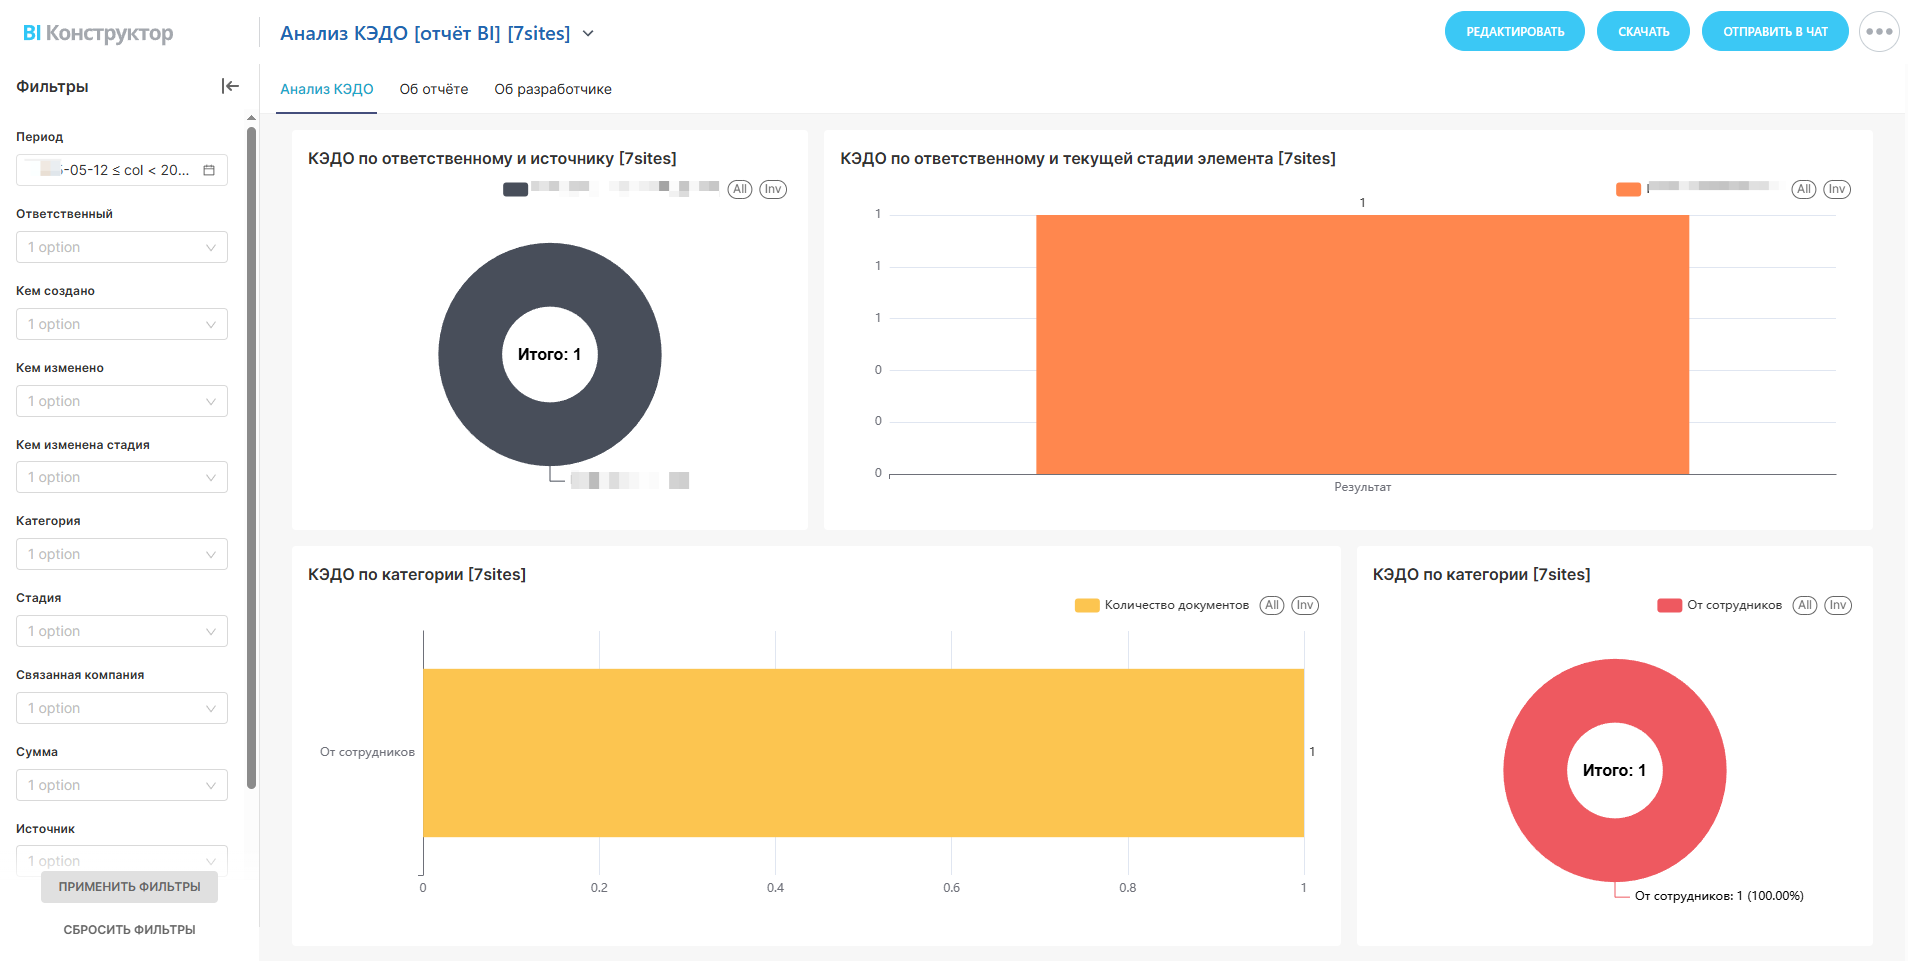Open the Об разработчике tab
Screen dimensions: 1908x962
point(552,89)
